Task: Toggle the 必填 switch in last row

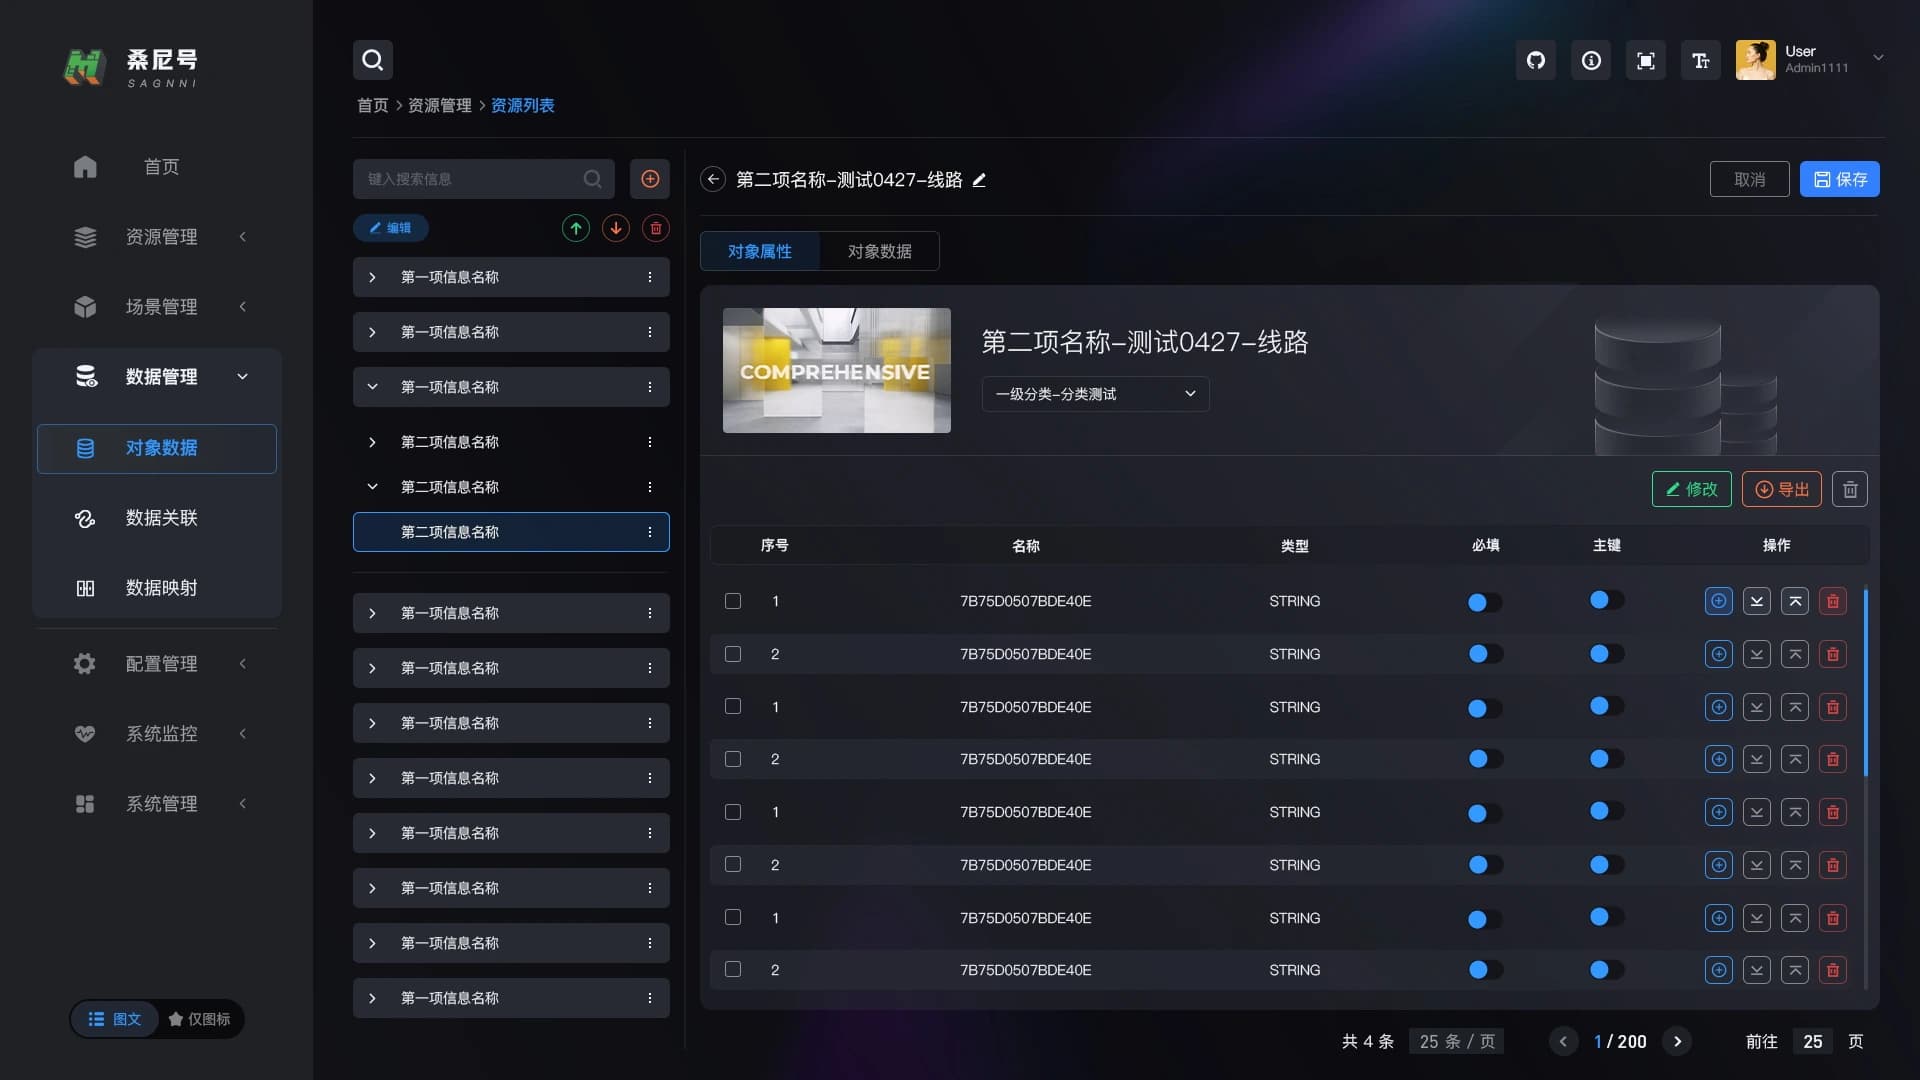Action: pyautogui.click(x=1485, y=970)
